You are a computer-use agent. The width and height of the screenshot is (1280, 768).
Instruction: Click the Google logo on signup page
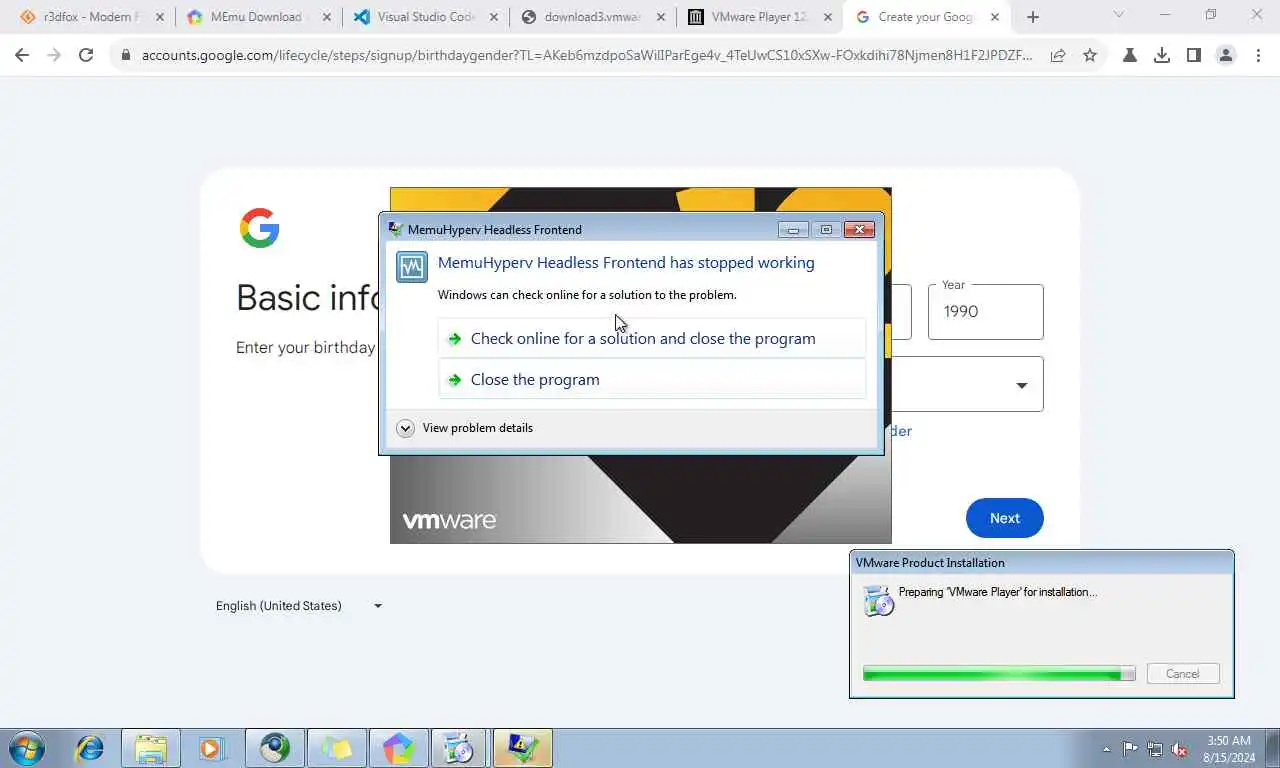pos(259,229)
